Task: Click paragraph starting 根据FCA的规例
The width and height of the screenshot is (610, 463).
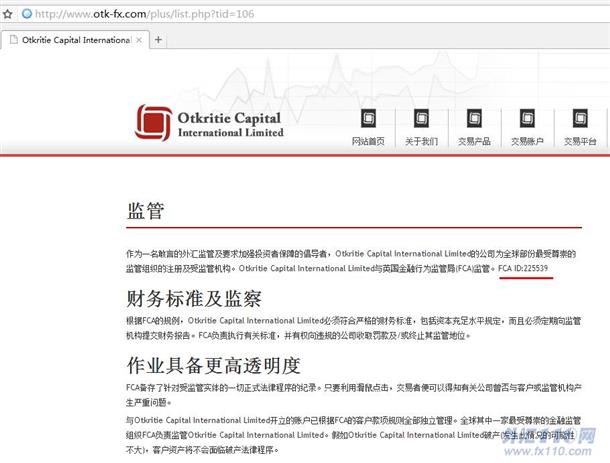Action: coord(353,328)
